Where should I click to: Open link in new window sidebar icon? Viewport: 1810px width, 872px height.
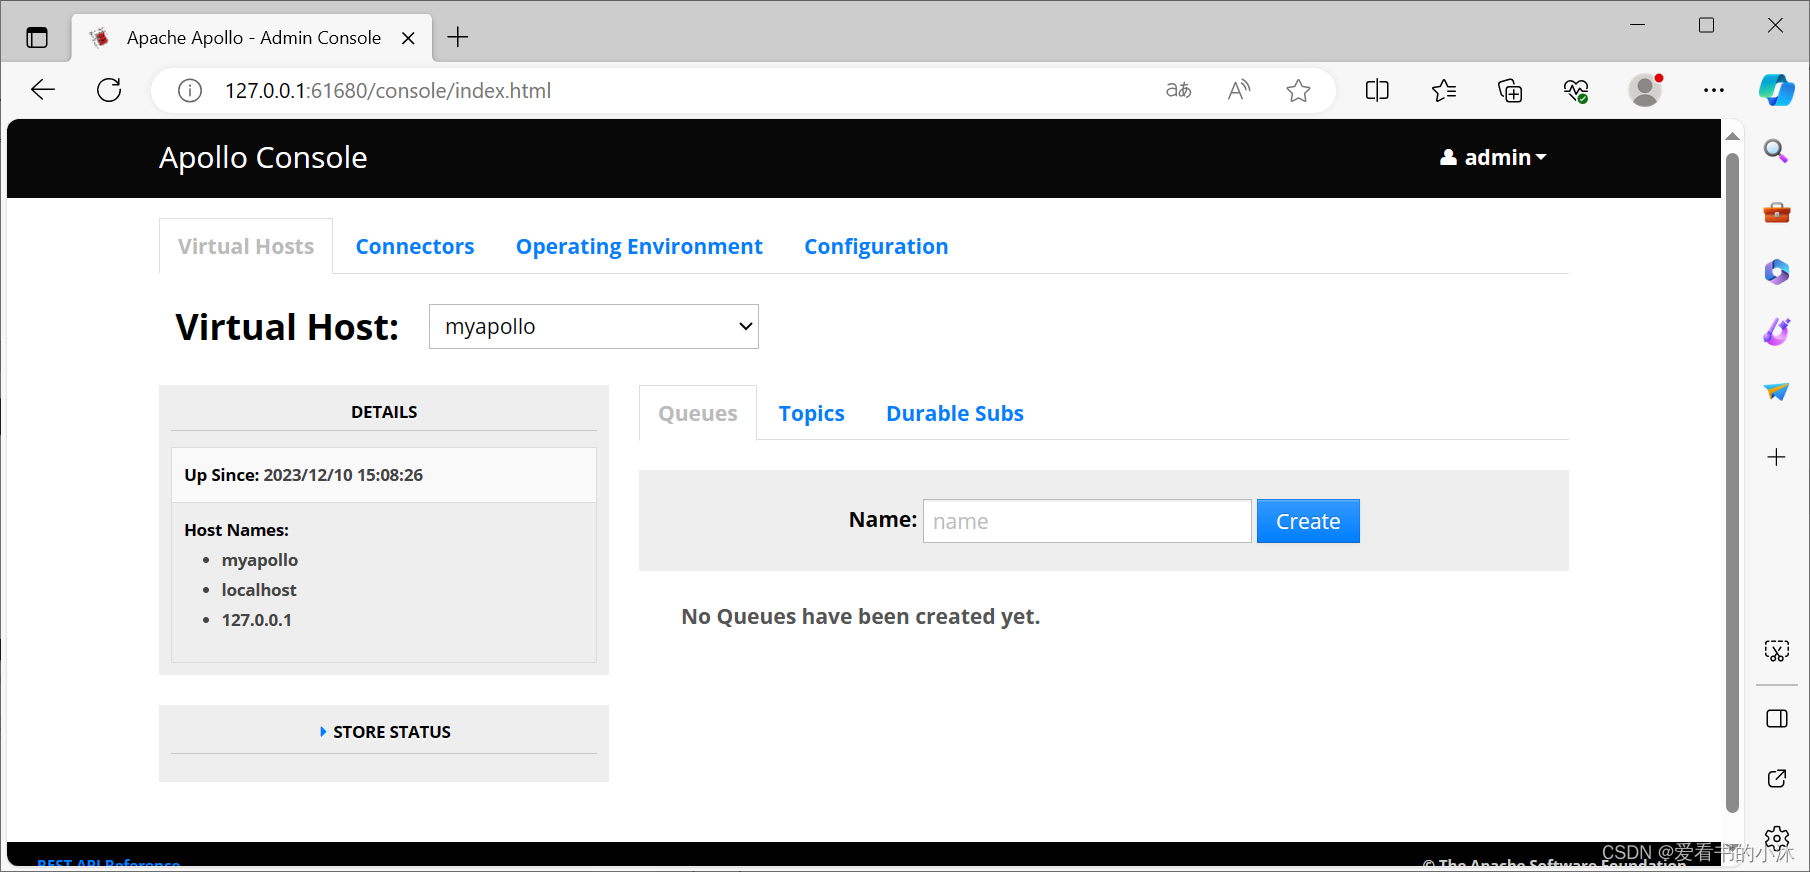1776,778
